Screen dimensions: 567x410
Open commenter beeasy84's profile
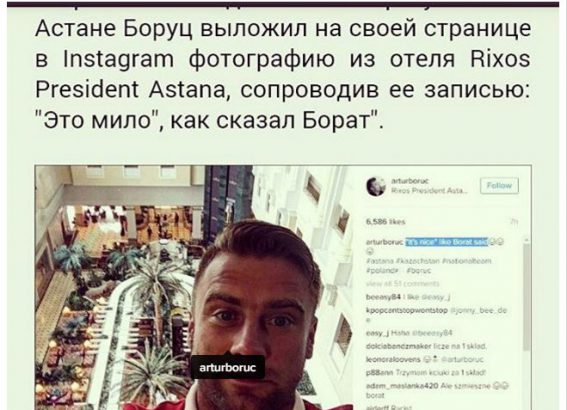383,297
